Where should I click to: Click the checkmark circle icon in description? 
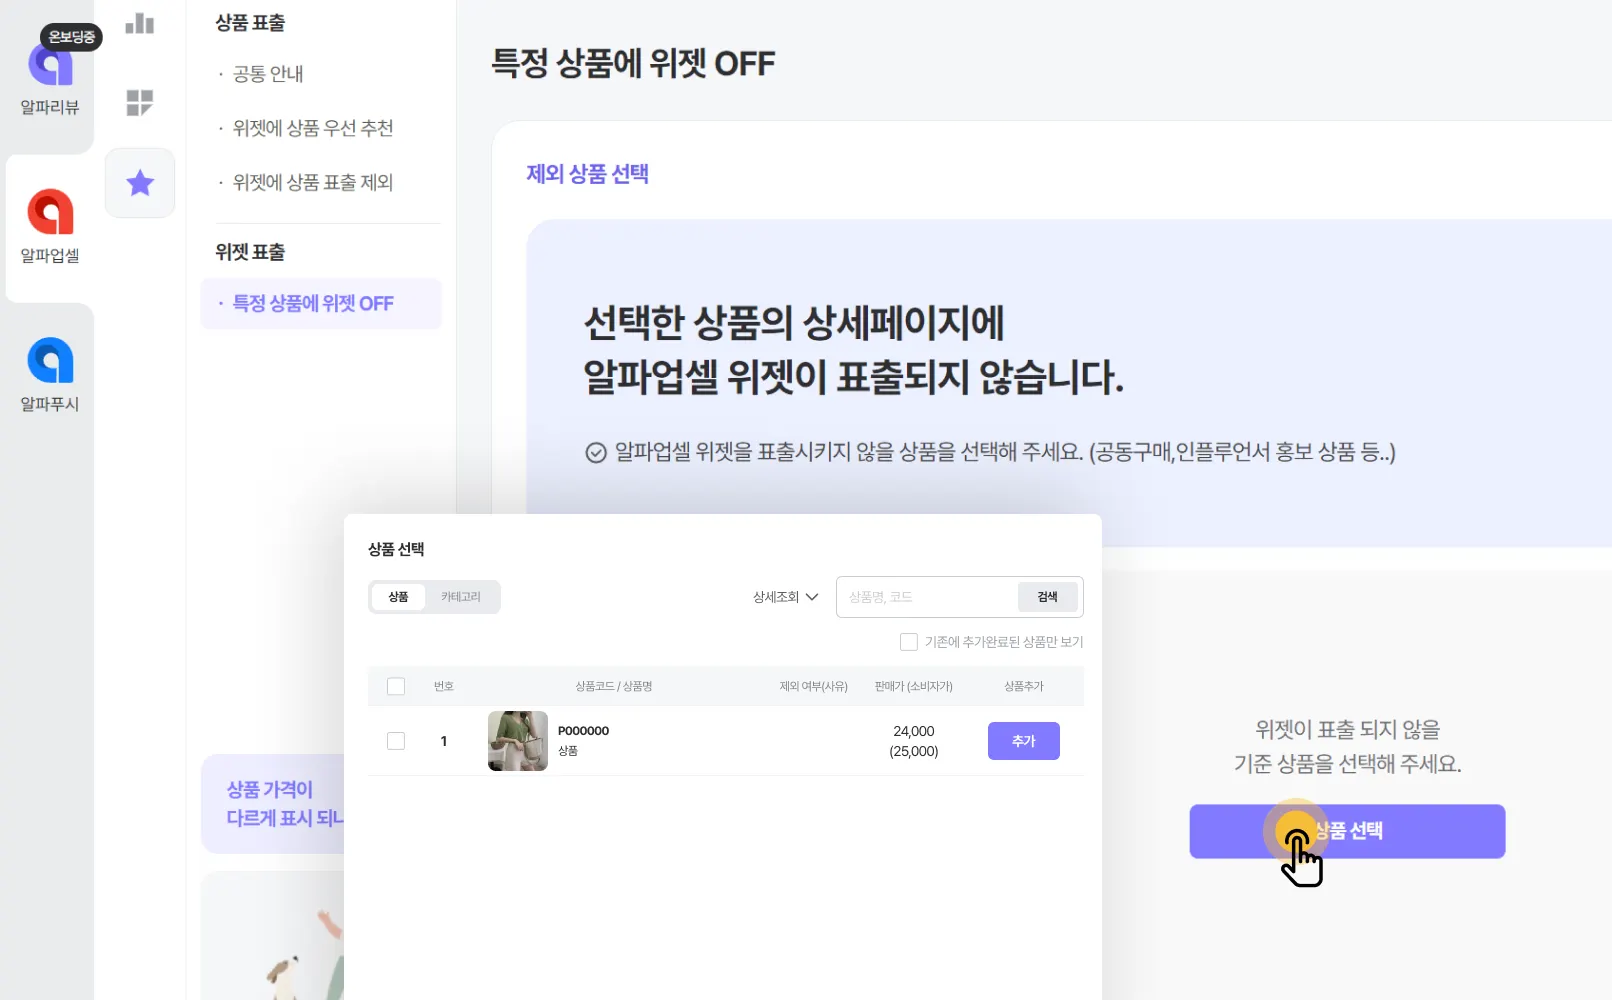(x=596, y=453)
